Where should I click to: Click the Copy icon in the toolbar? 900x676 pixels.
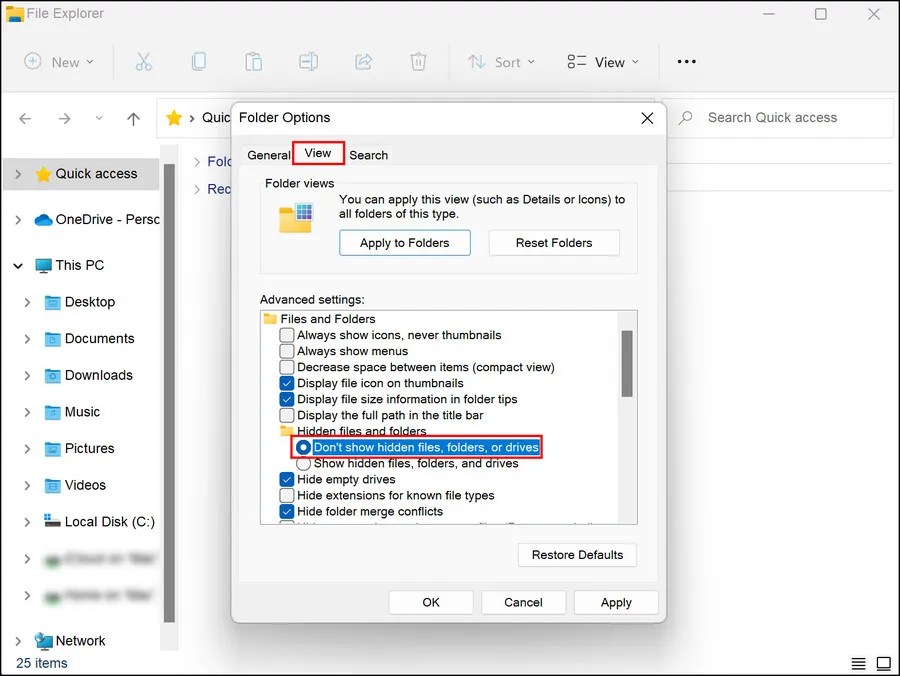click(x=199, y=61)
